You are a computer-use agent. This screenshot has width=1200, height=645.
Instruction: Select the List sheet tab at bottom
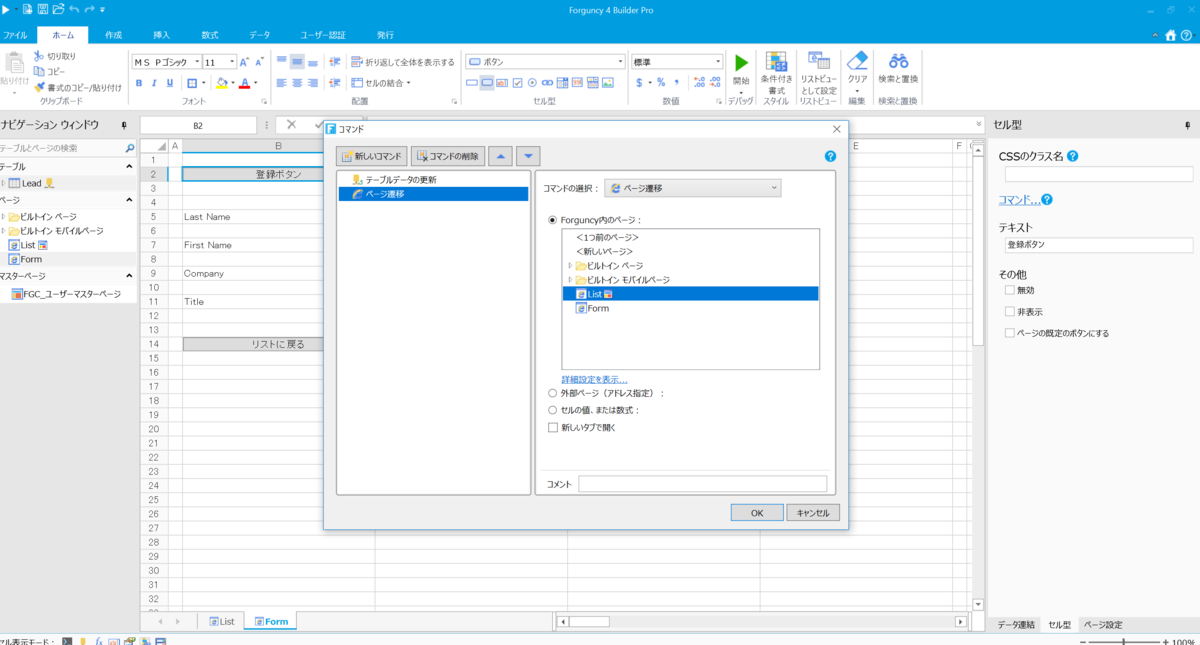pos(221,620)
